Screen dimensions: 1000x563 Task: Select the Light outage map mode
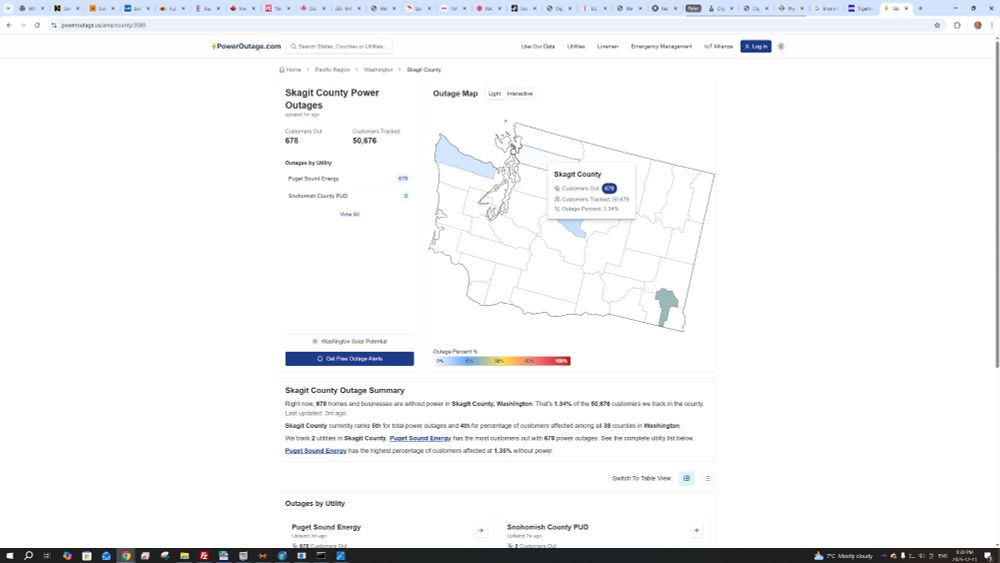click(494, 94)
